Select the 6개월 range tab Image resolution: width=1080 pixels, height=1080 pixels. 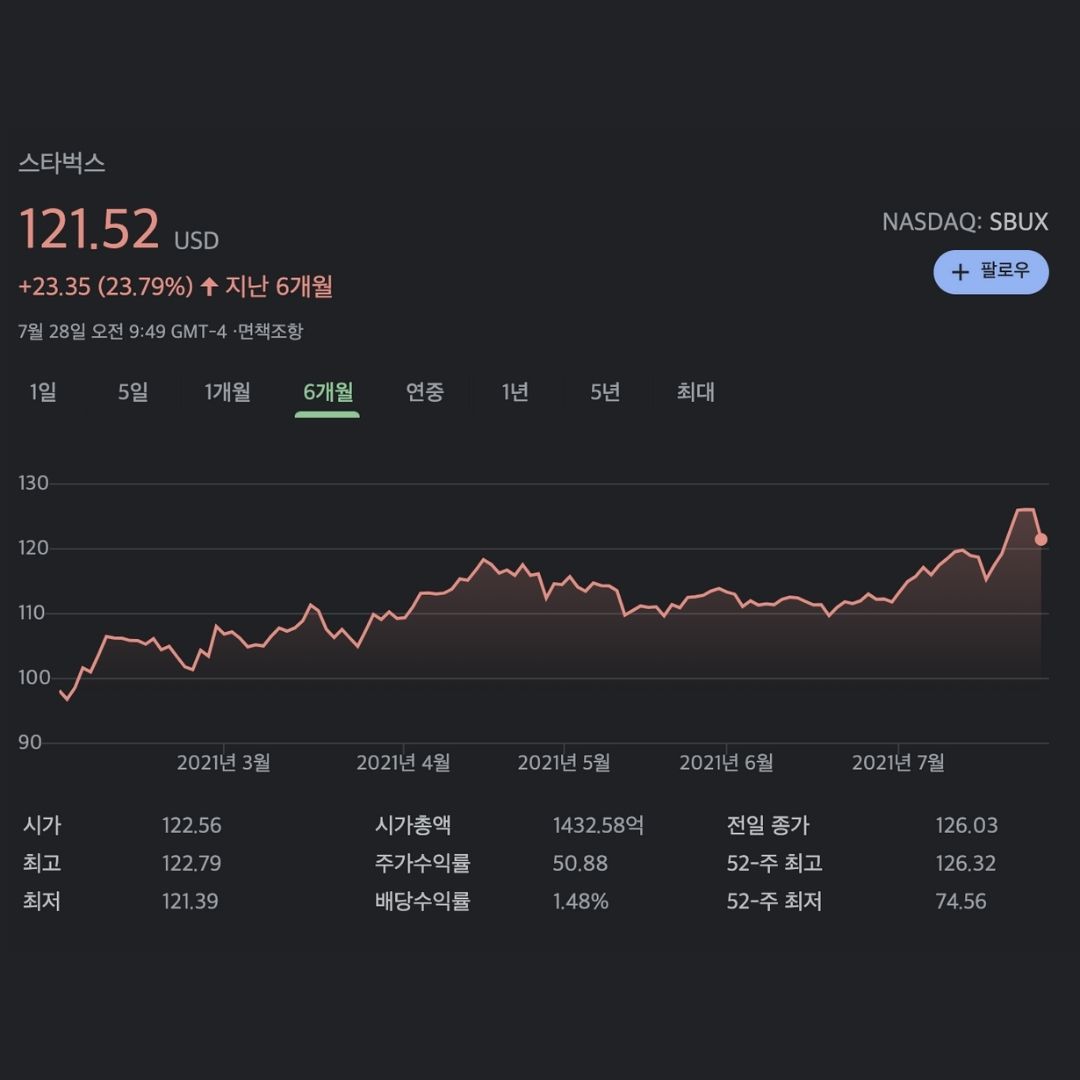pos(328,392)
